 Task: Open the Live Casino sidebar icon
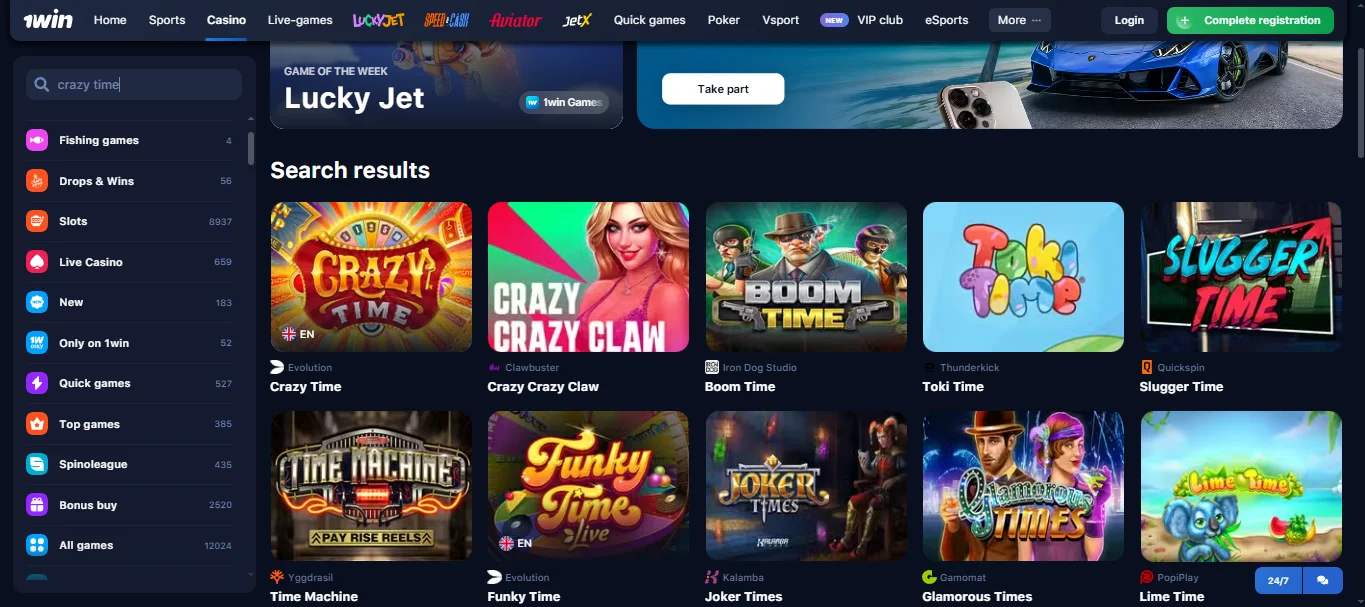pos(37,262)
